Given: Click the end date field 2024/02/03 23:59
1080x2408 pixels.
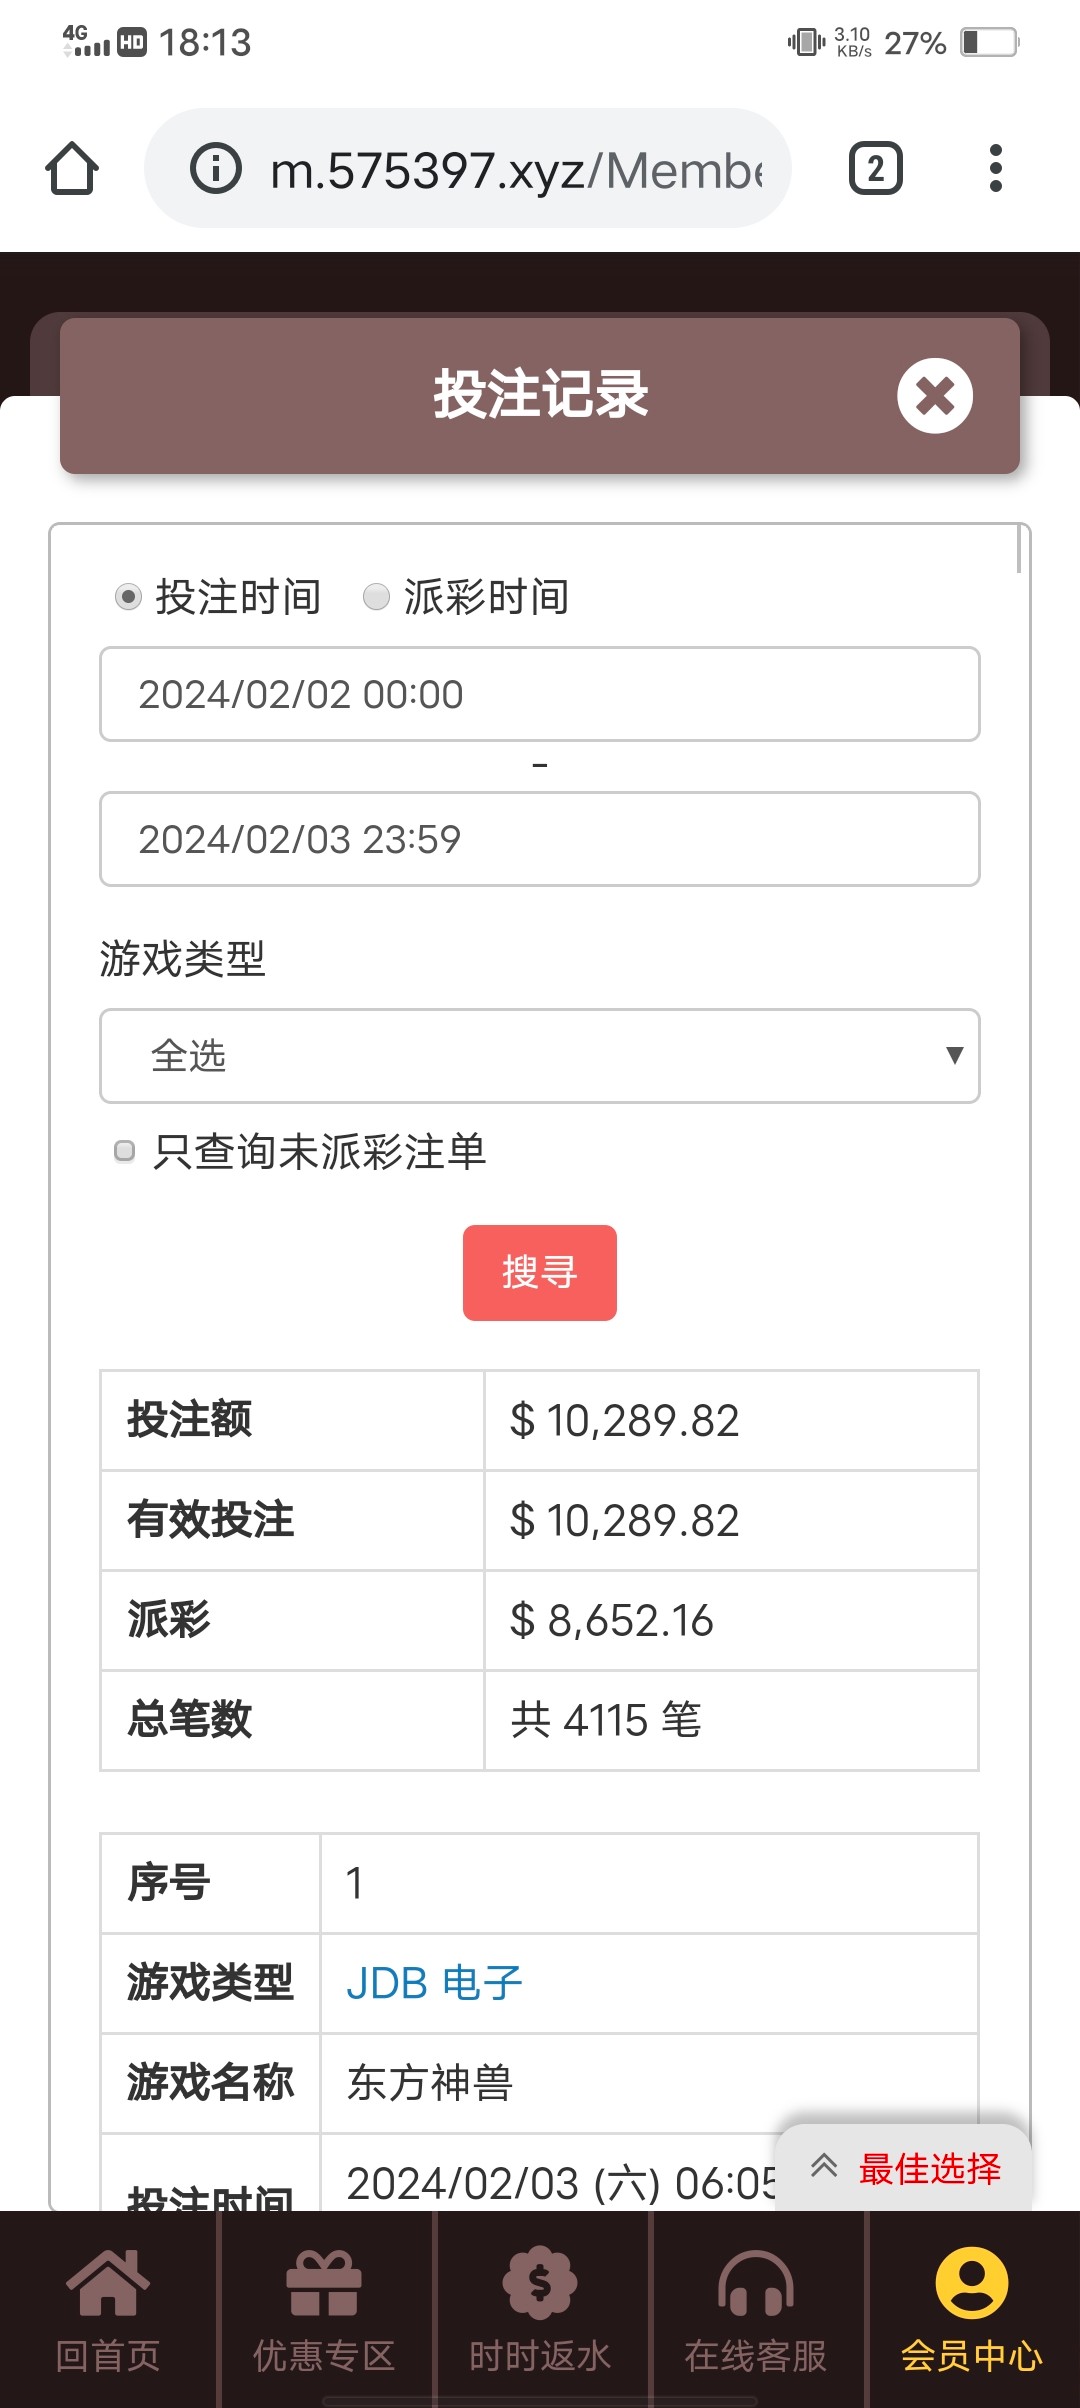Looking at the screenshot, I should click(539, 839).
